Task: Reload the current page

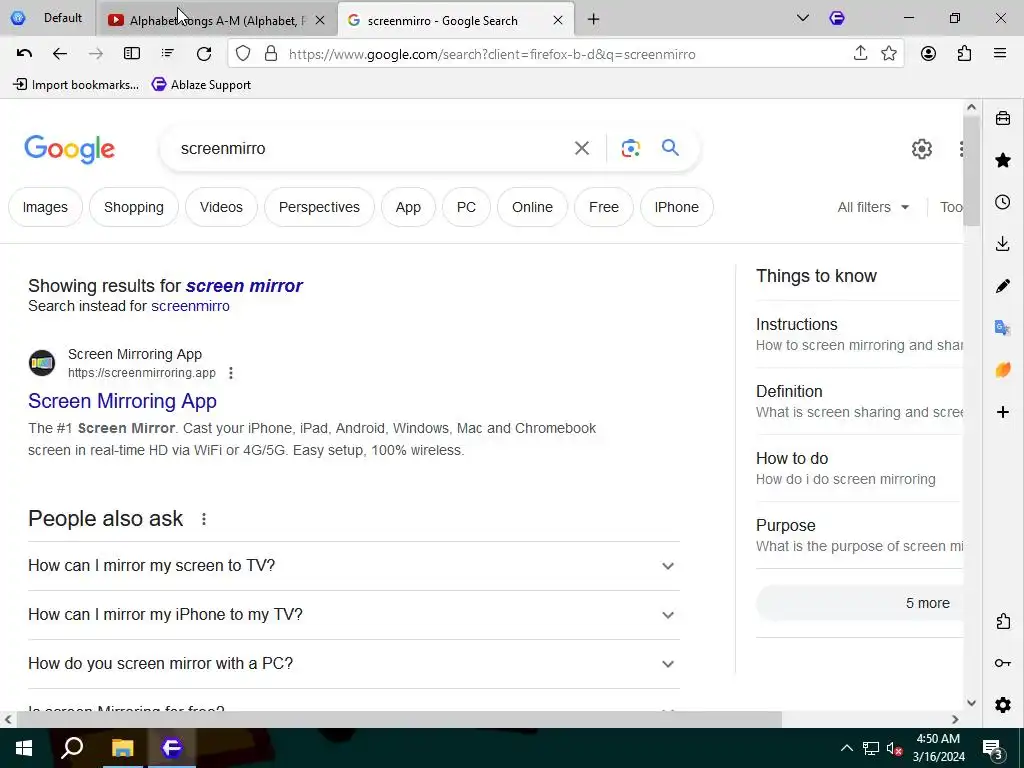Action: [204, 54]
